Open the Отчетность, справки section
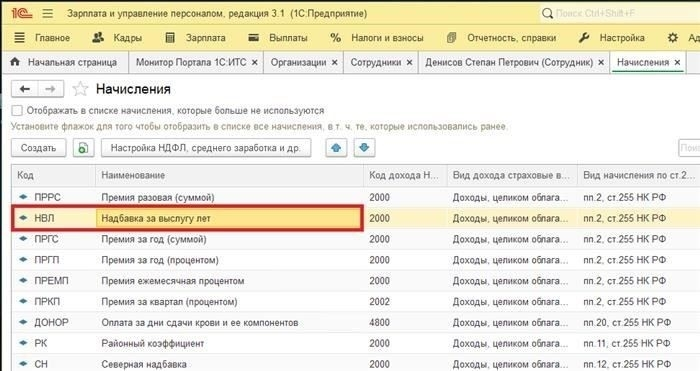Screen dimensions: 700x371 click(502, 38)
